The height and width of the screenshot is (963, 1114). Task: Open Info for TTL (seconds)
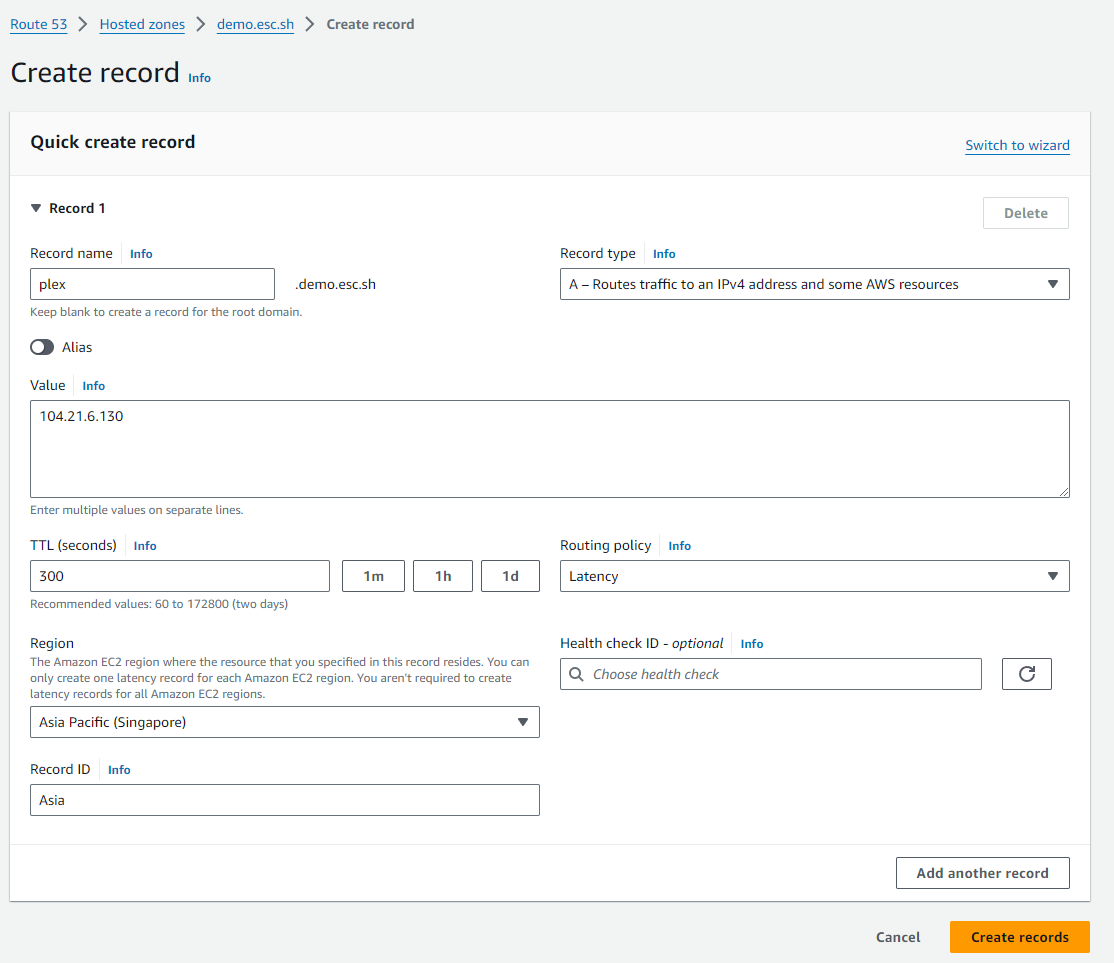pos(145,546)
